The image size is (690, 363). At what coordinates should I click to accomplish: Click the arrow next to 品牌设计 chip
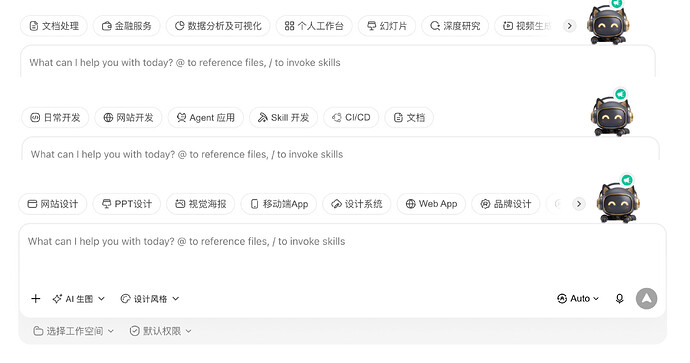579,204
